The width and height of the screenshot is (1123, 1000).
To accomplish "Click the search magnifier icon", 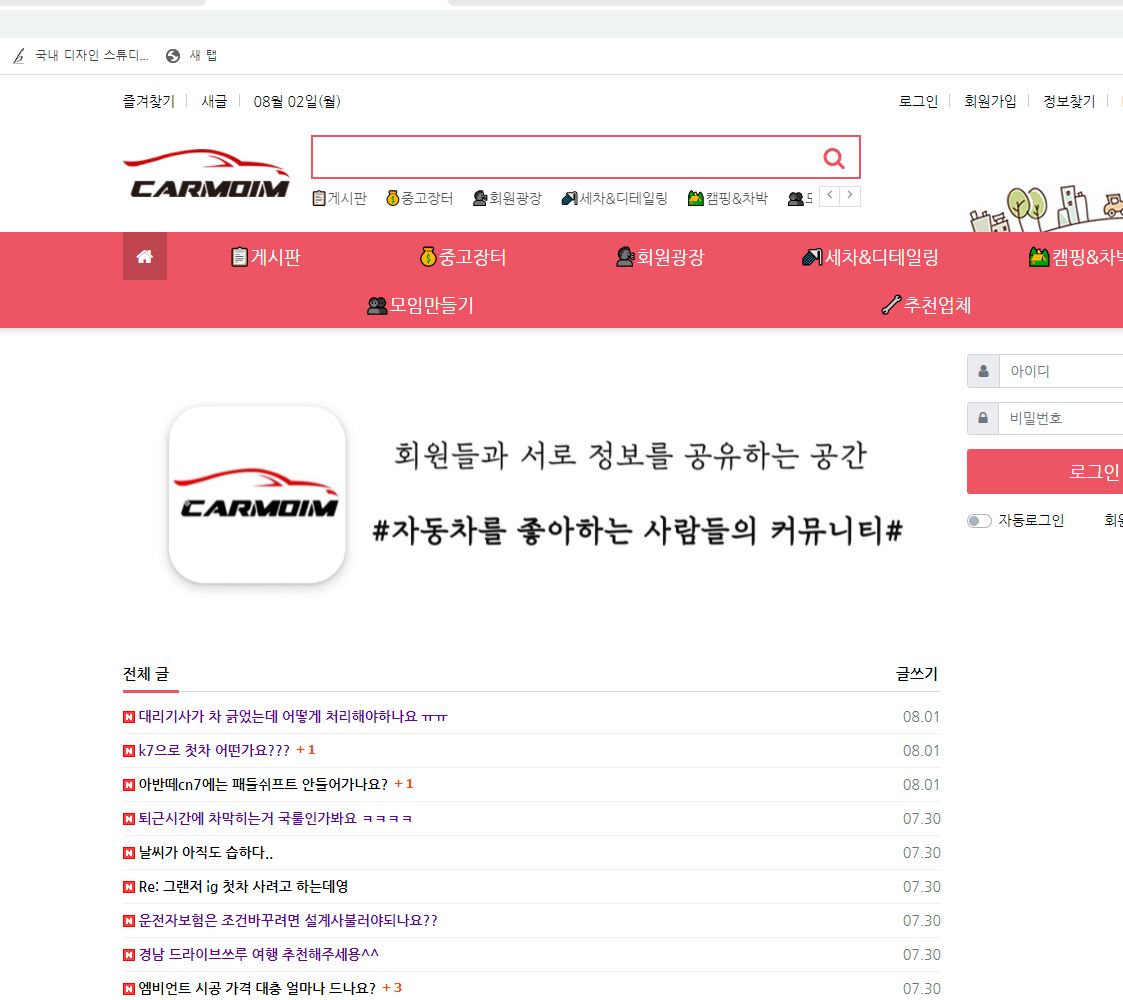I will coord(834,158).
